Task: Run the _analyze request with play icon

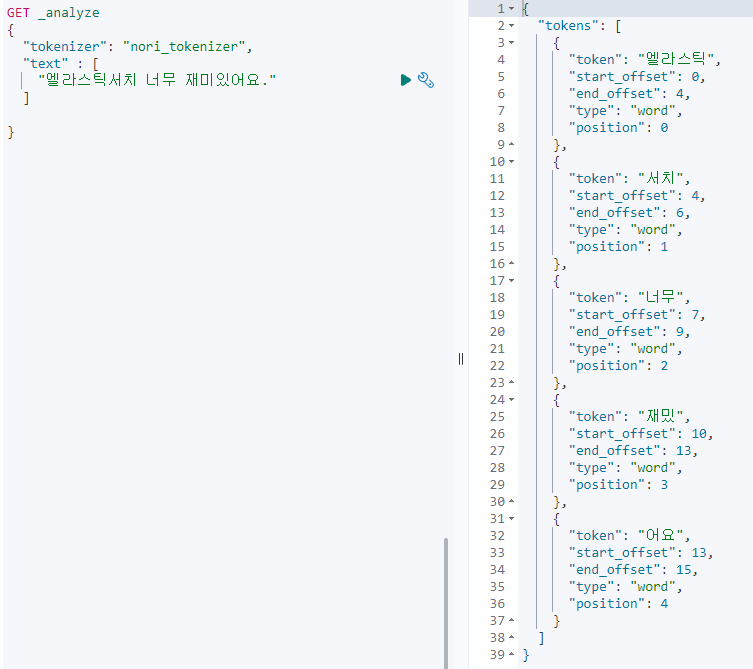Action: tap(406, 80)
